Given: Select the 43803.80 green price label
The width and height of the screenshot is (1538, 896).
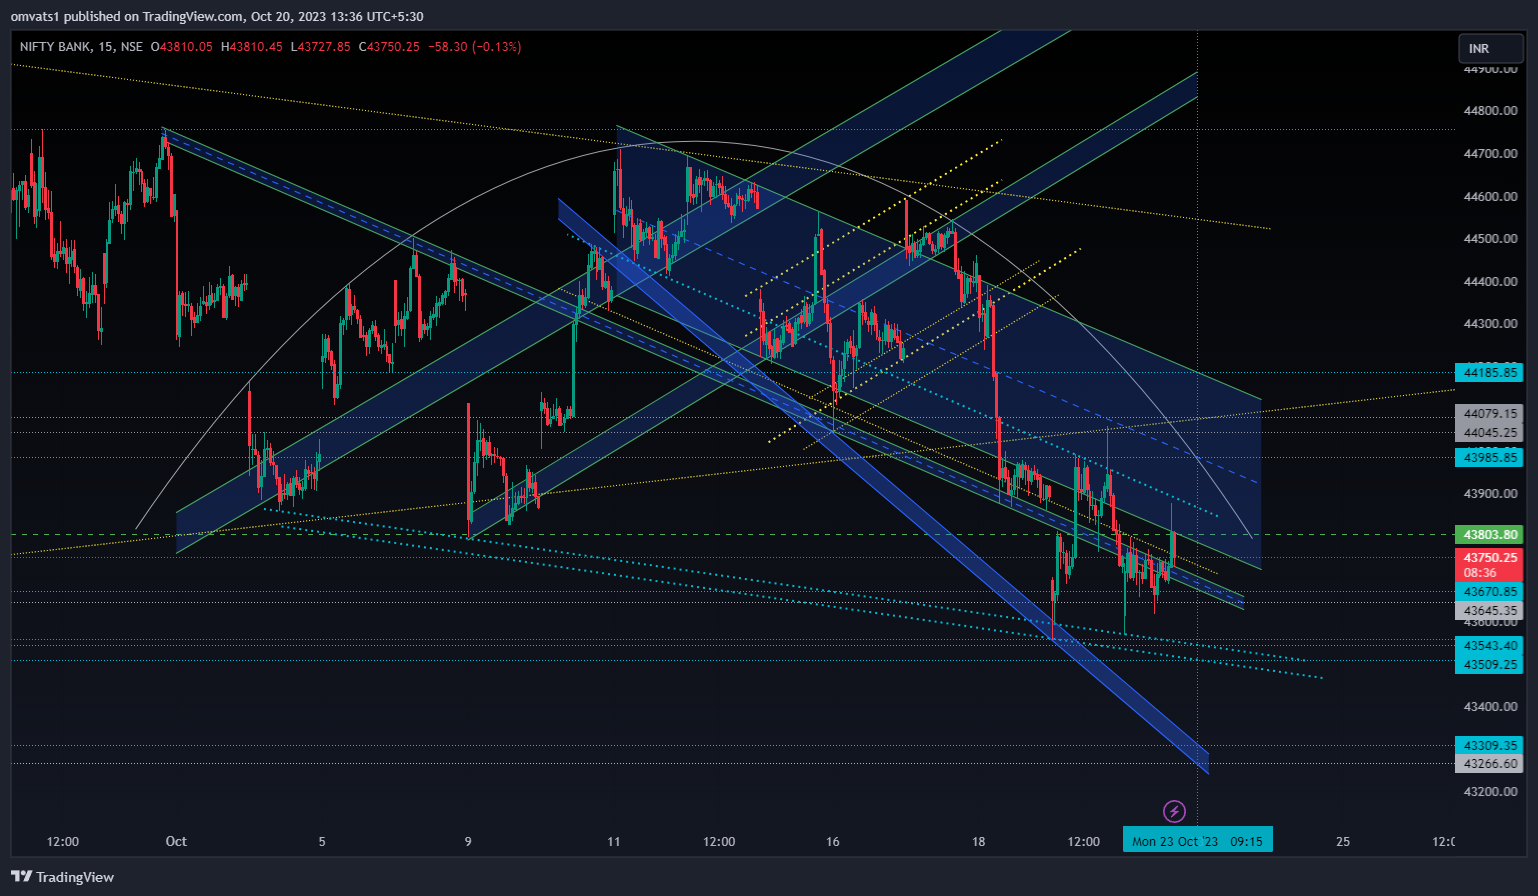Looking at the screenshot, I should [1489, 535].
